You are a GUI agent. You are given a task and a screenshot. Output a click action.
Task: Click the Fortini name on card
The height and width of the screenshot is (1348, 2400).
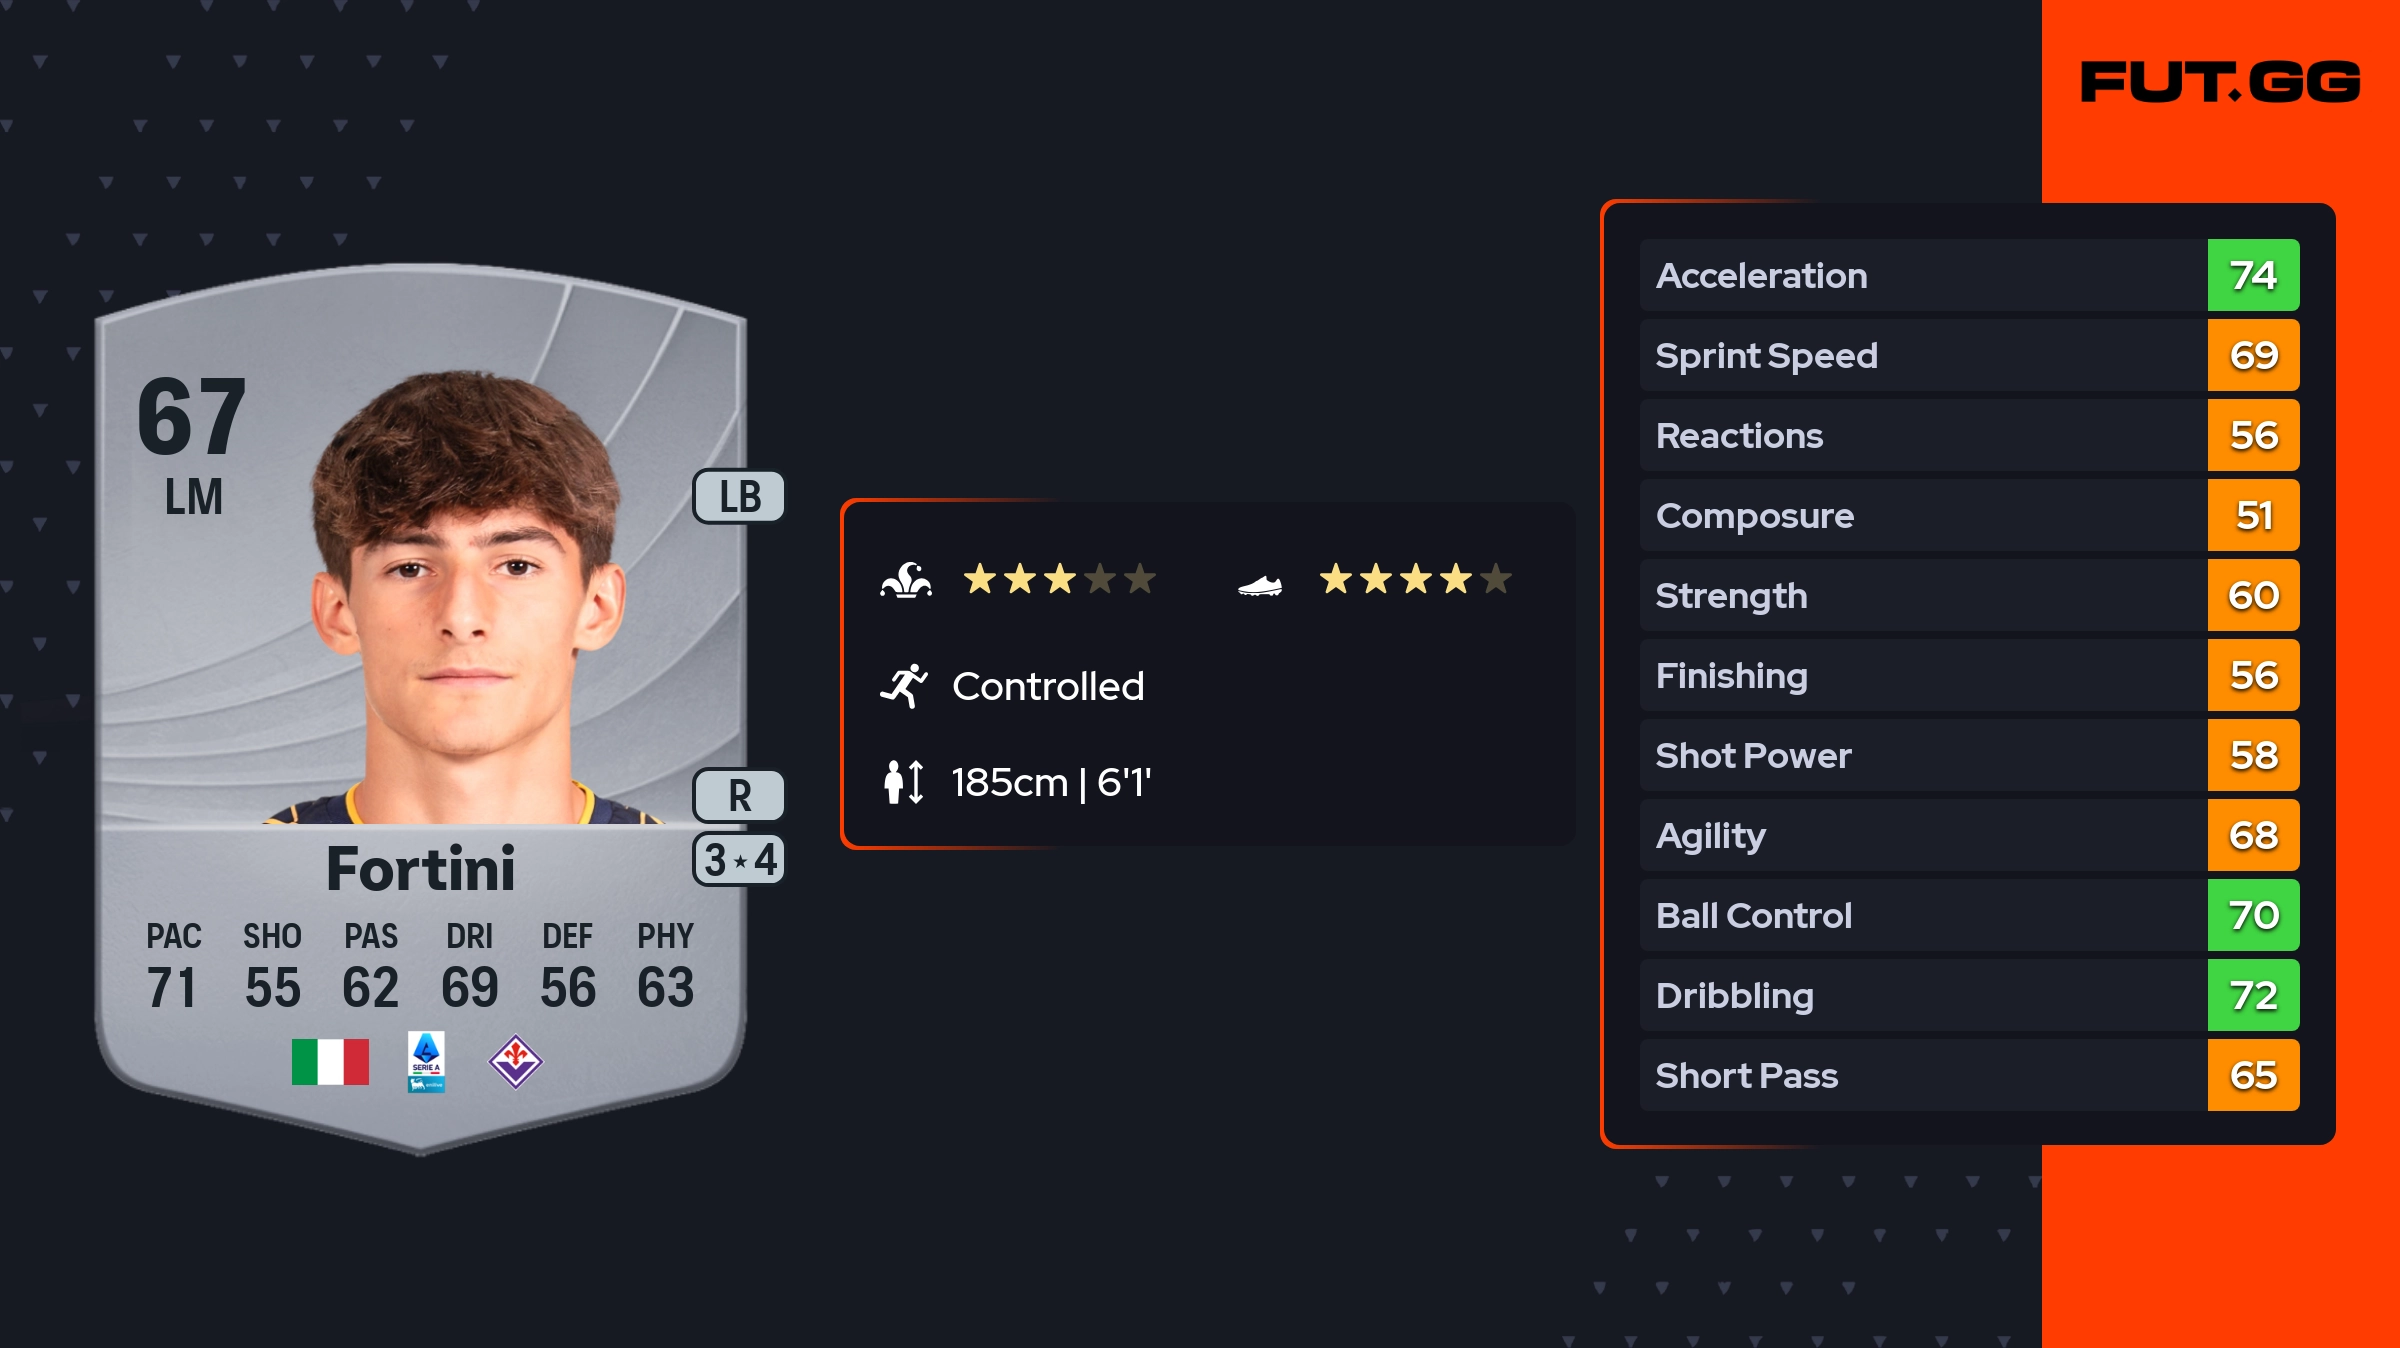pyautogui.click(x=421, y=868)
